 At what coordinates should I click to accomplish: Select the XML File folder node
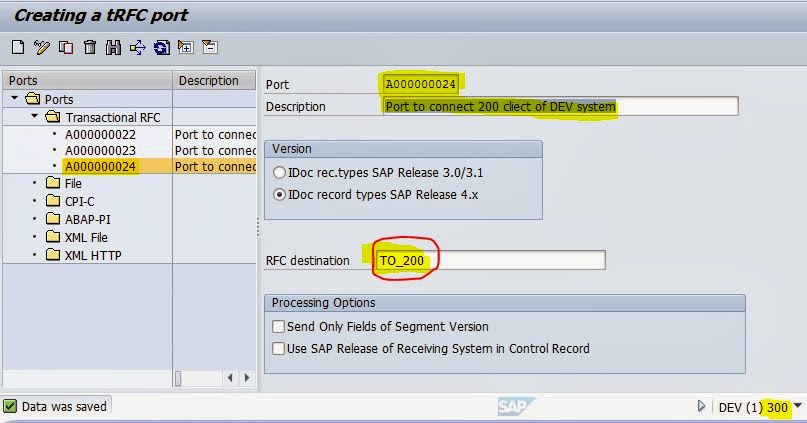tap(86, 237)
